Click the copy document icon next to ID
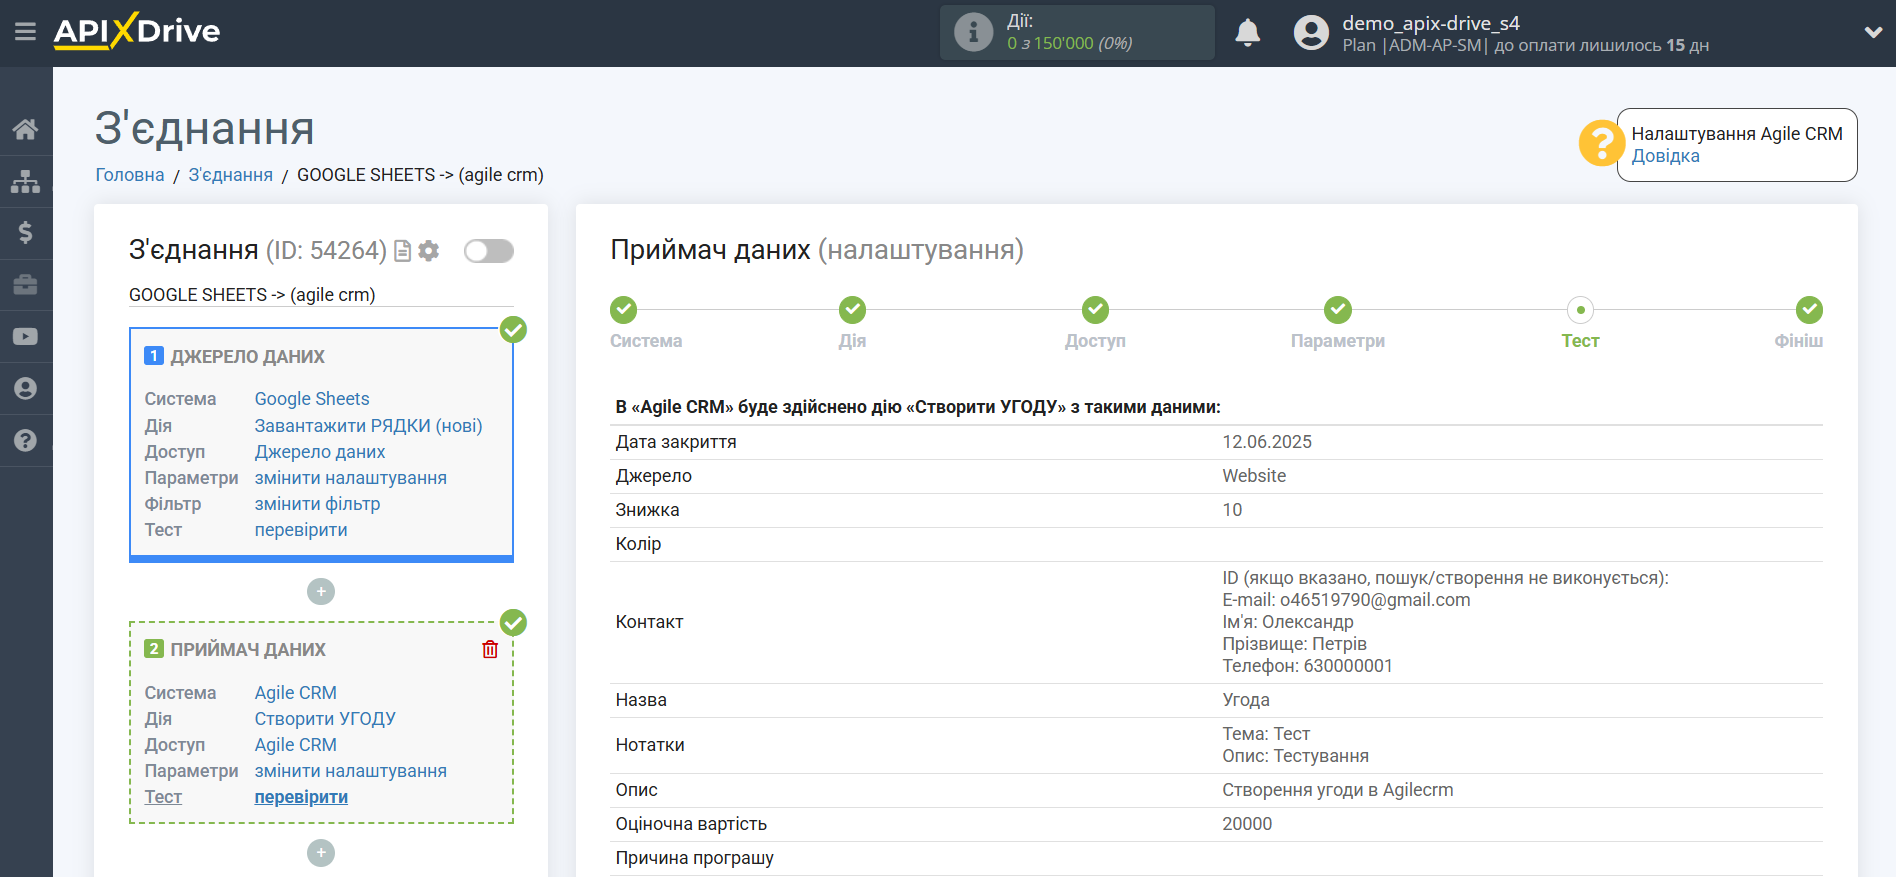The height and width of the screenshot is (877, 1896). [403, 251]
